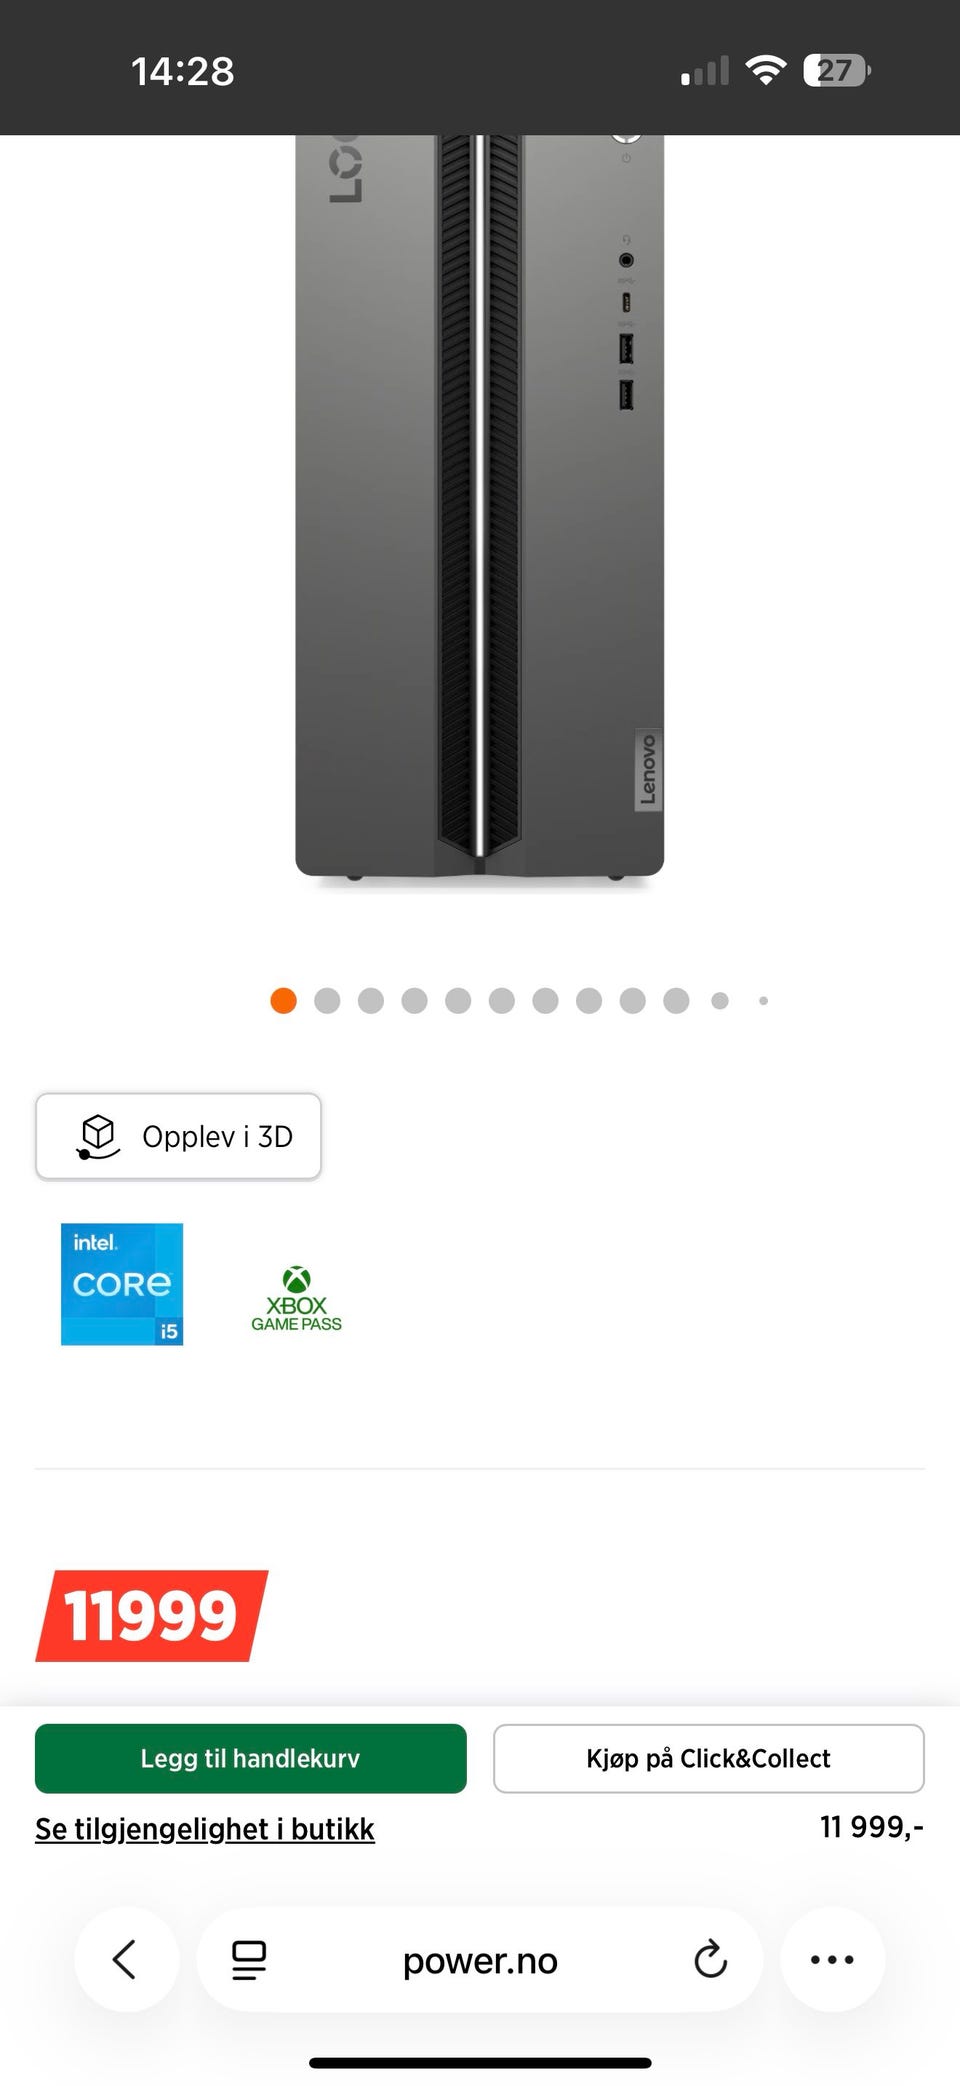Tap the red 11999 price tag
Image resolution: width=960 pixels, height=2086 pixels.
click(152, 1616)
